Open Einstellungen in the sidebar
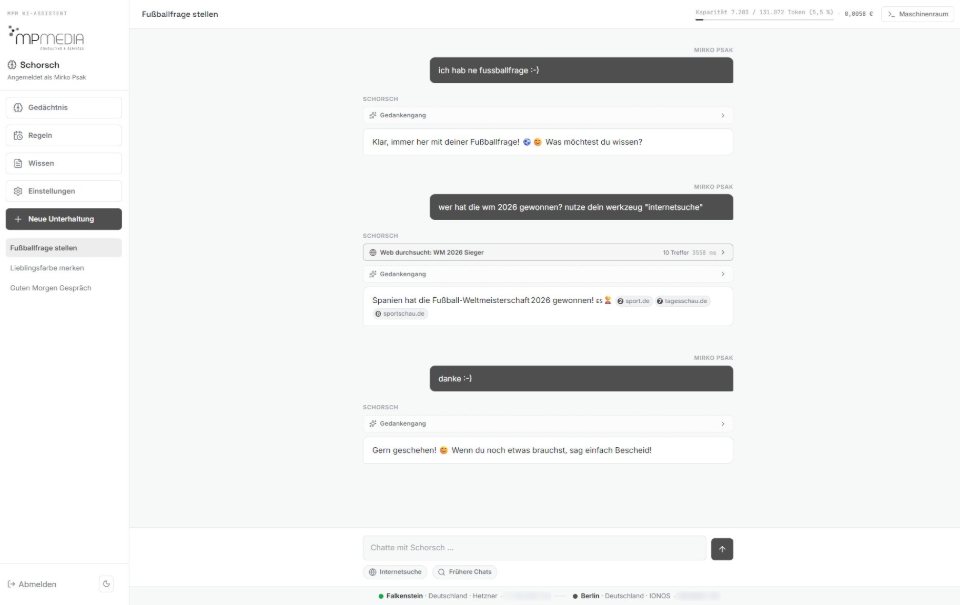The width and height of the screenshot is (960, 605). 64,191
